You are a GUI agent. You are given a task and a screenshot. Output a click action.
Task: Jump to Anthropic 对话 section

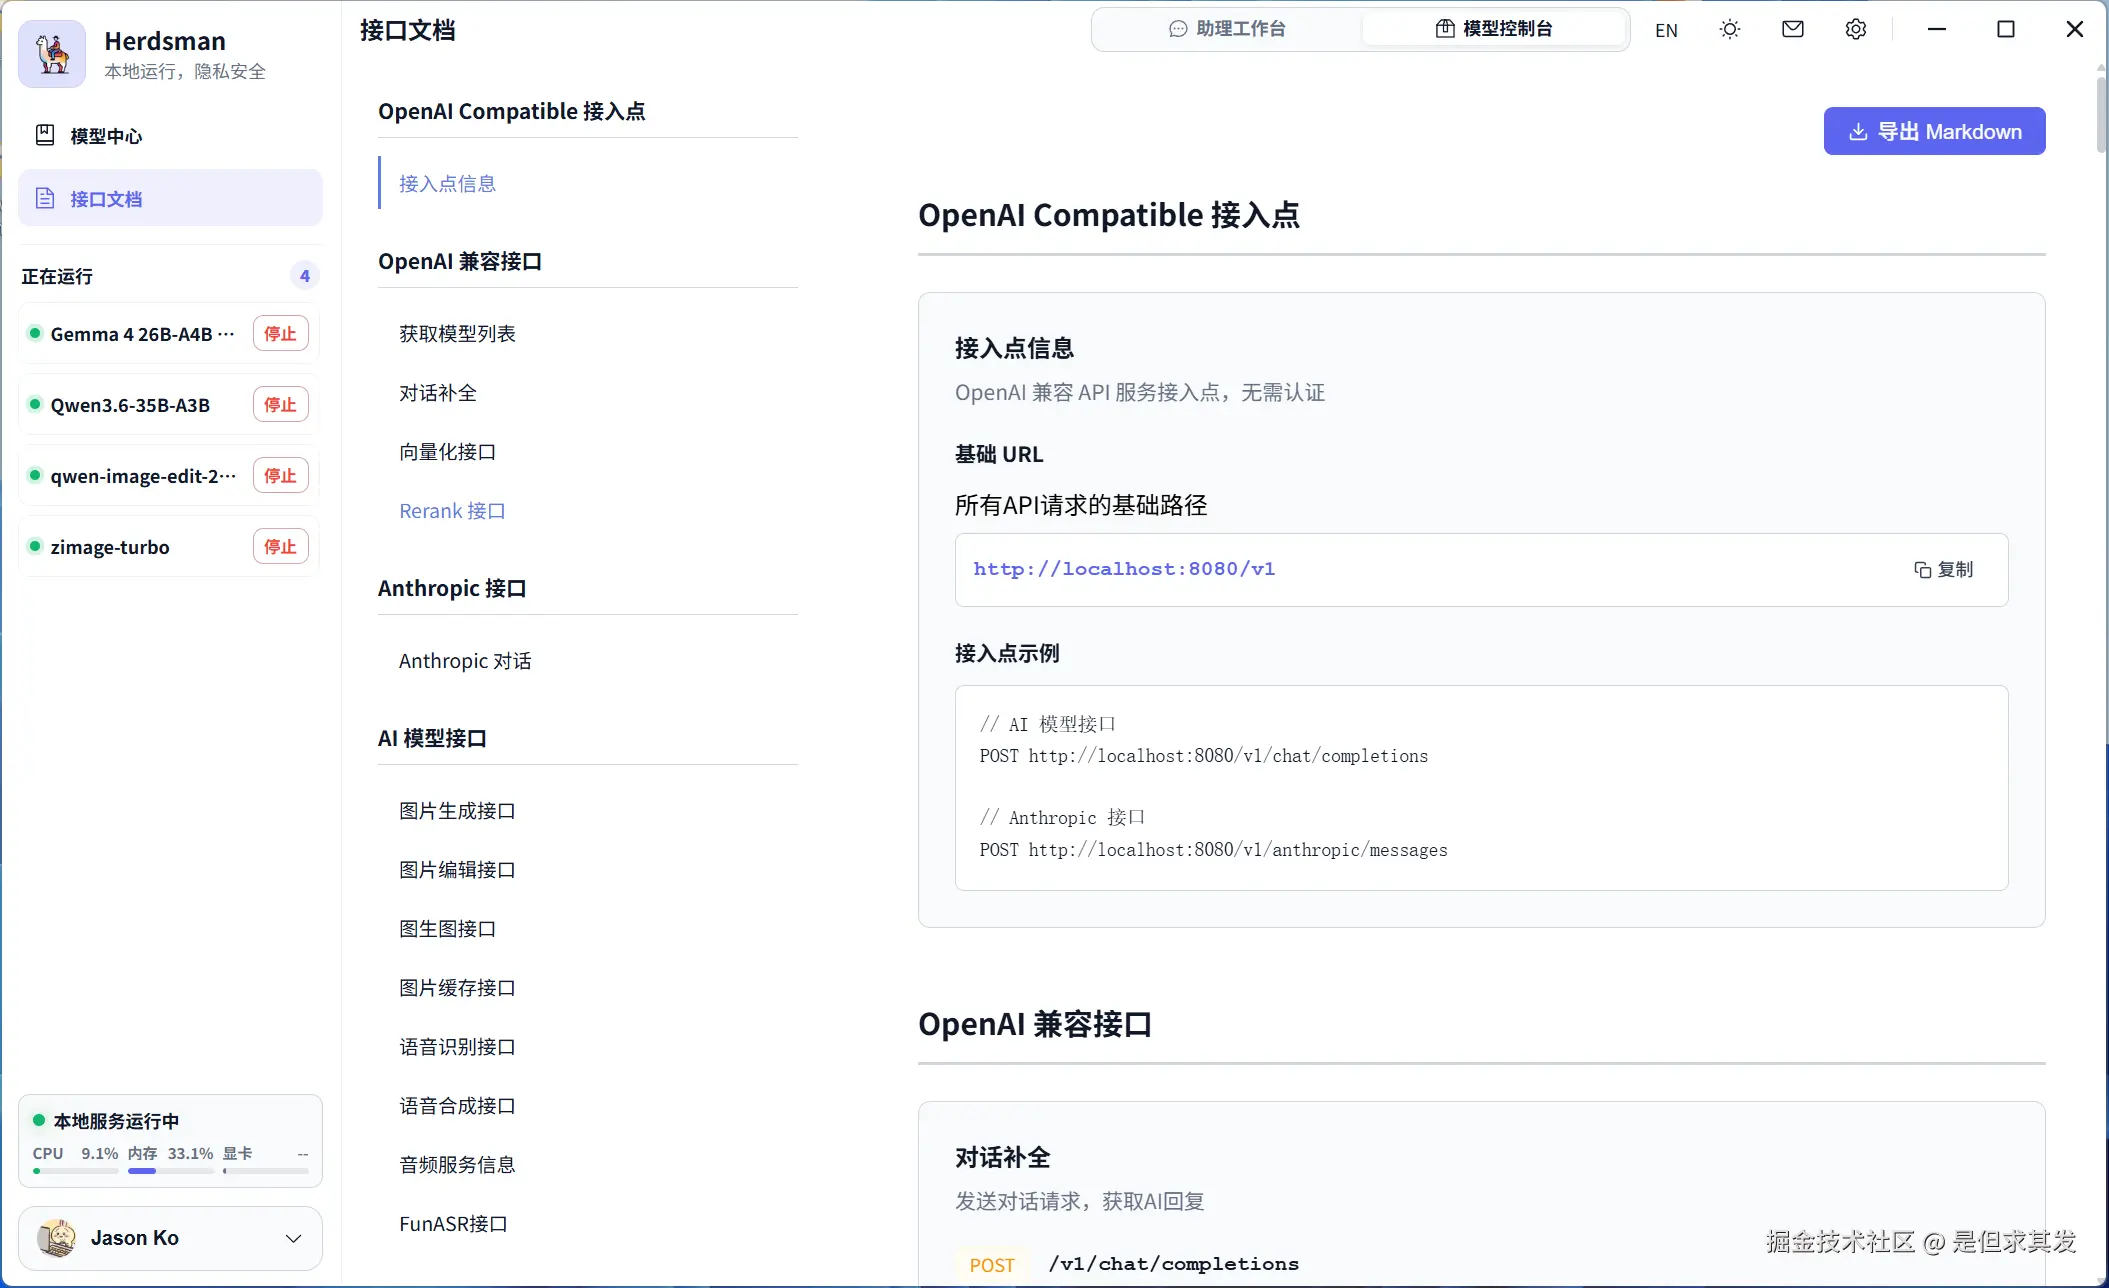pyautogui.click(x=465, y=661)
